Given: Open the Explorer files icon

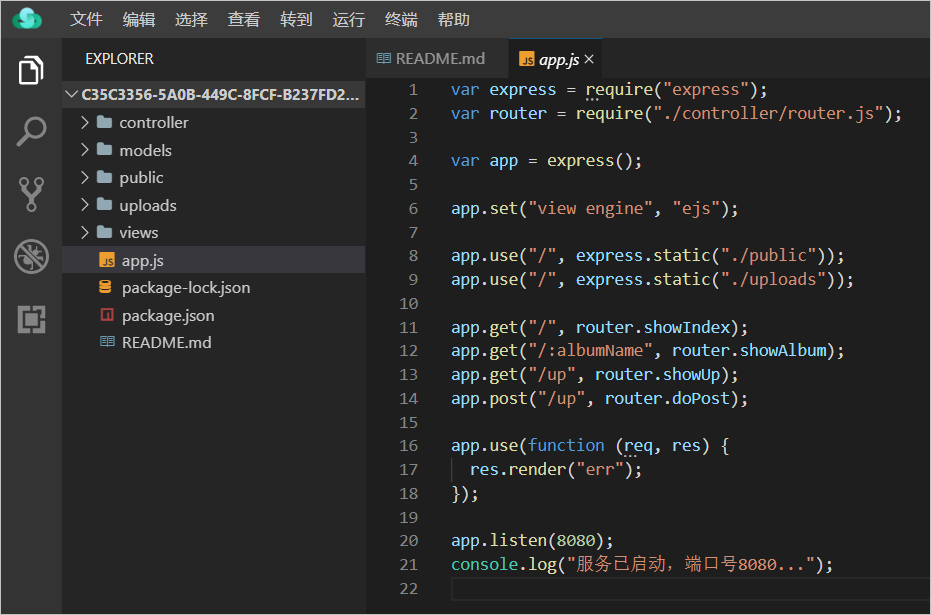Looking at the screenshot, I should [31, 71].
